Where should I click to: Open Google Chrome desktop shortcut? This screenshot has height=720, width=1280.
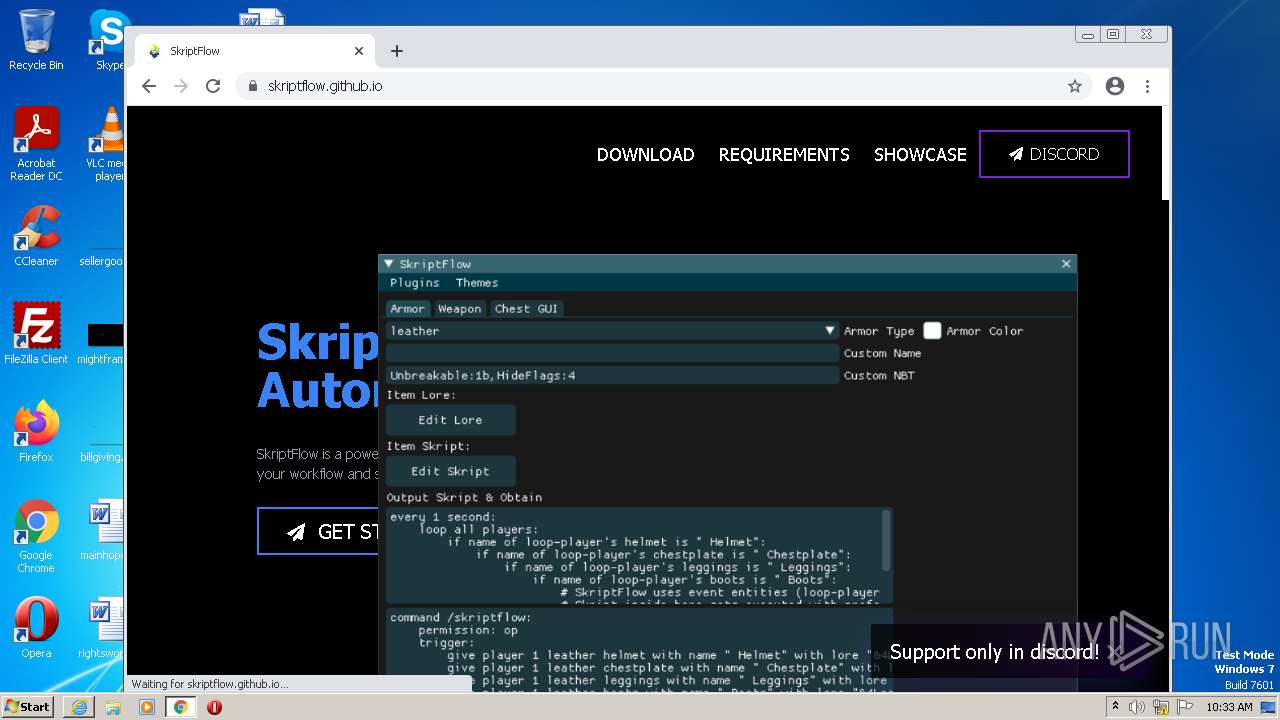[x=36, y=536]
